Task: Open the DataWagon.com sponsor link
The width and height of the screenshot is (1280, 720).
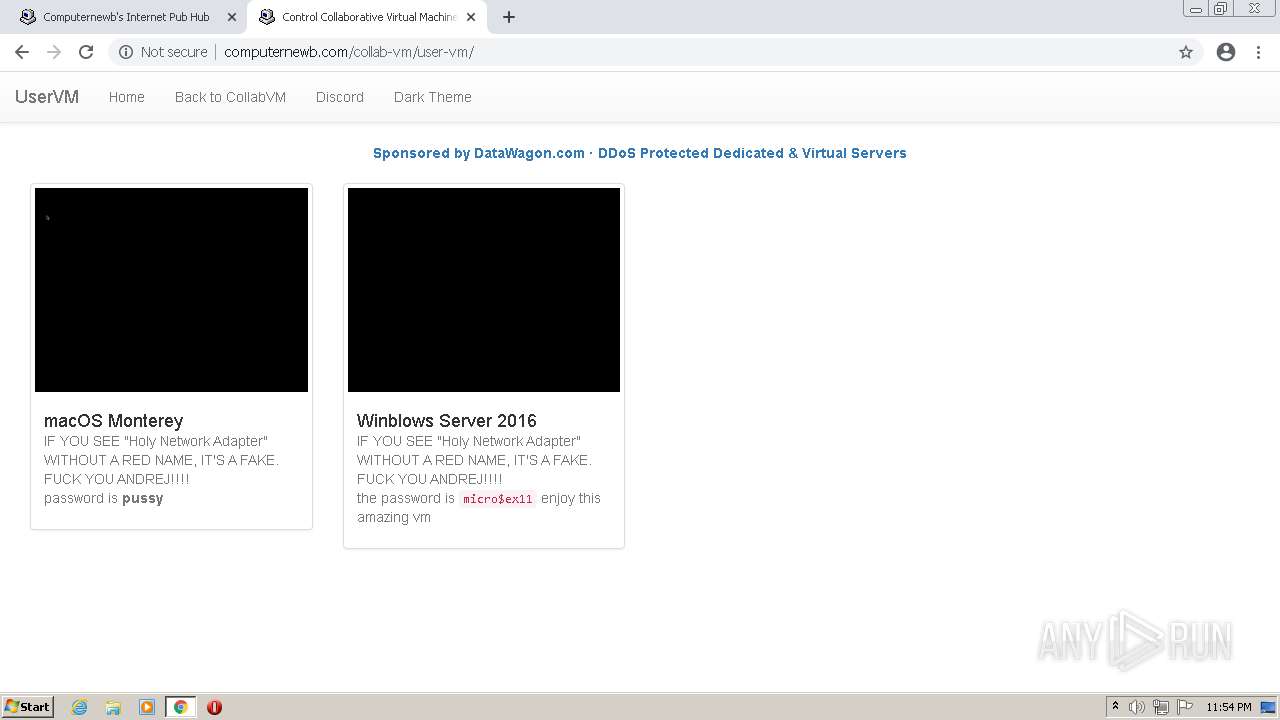Action: [640, 153]
